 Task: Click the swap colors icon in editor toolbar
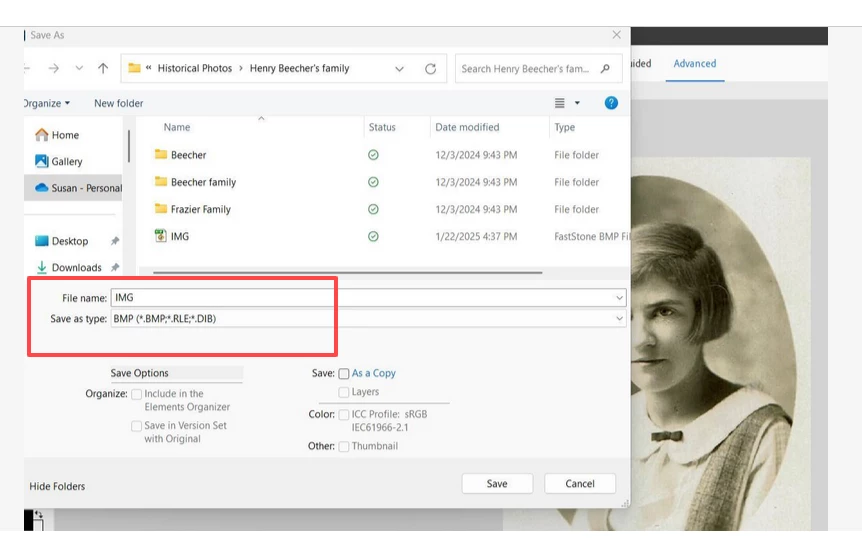tap(38, 515)
